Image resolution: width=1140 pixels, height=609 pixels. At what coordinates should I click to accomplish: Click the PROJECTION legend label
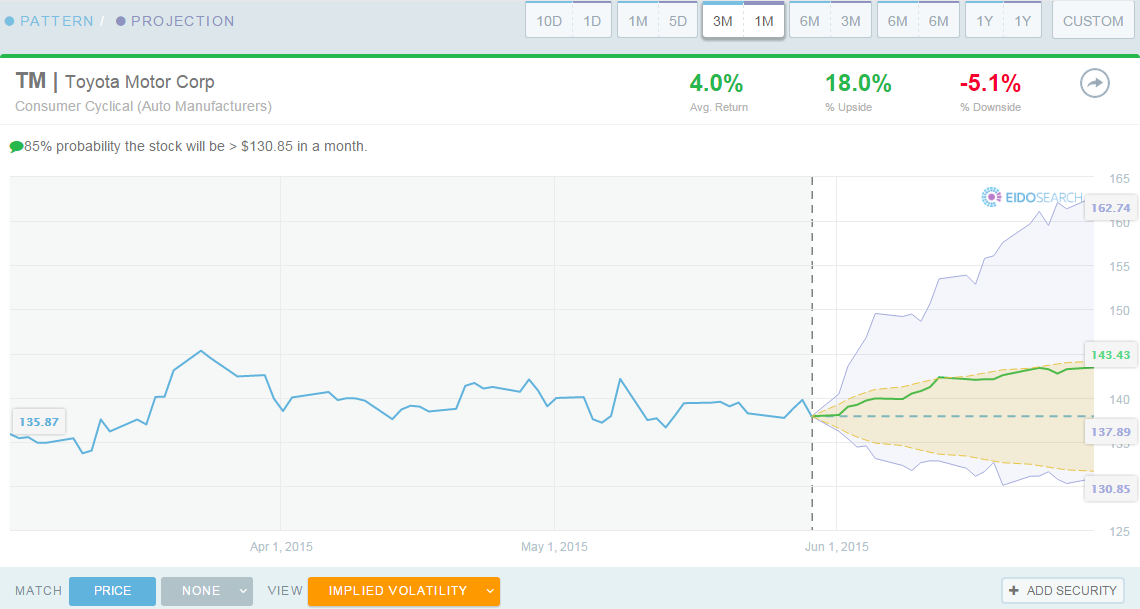tap(182, 21)
